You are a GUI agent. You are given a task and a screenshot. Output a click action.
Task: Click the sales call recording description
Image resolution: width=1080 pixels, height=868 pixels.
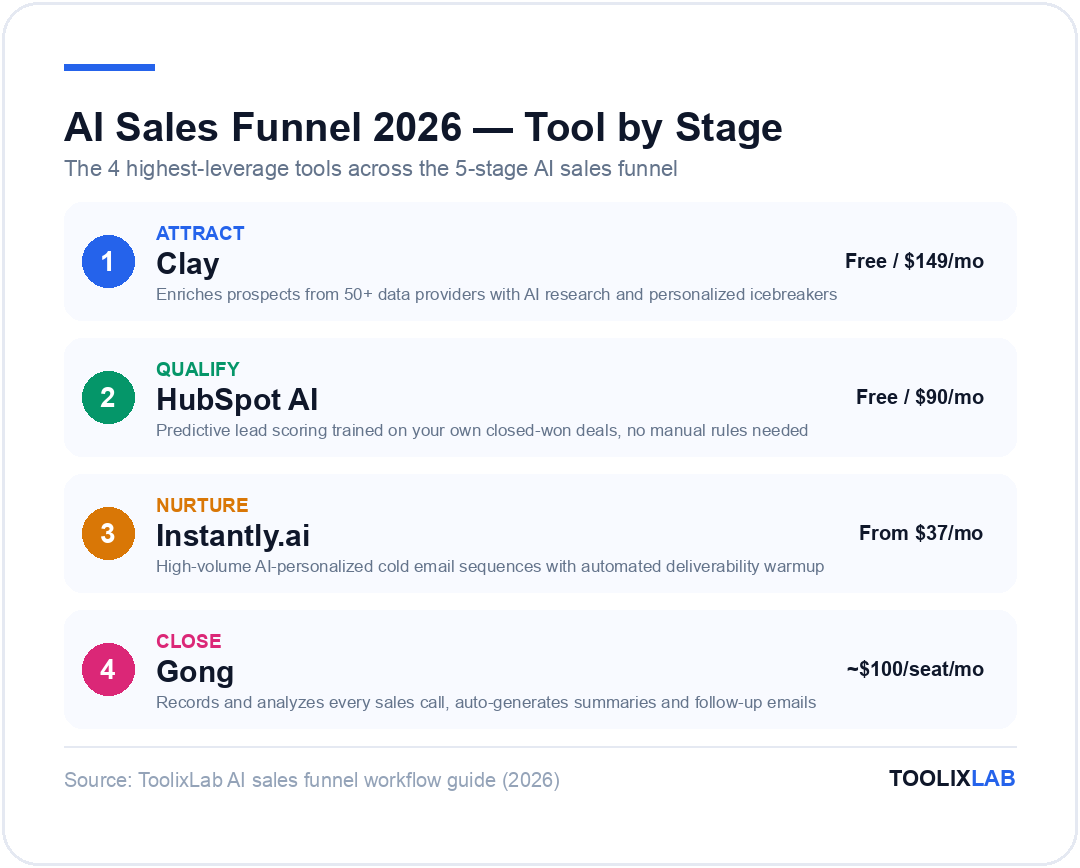point(486,703)
